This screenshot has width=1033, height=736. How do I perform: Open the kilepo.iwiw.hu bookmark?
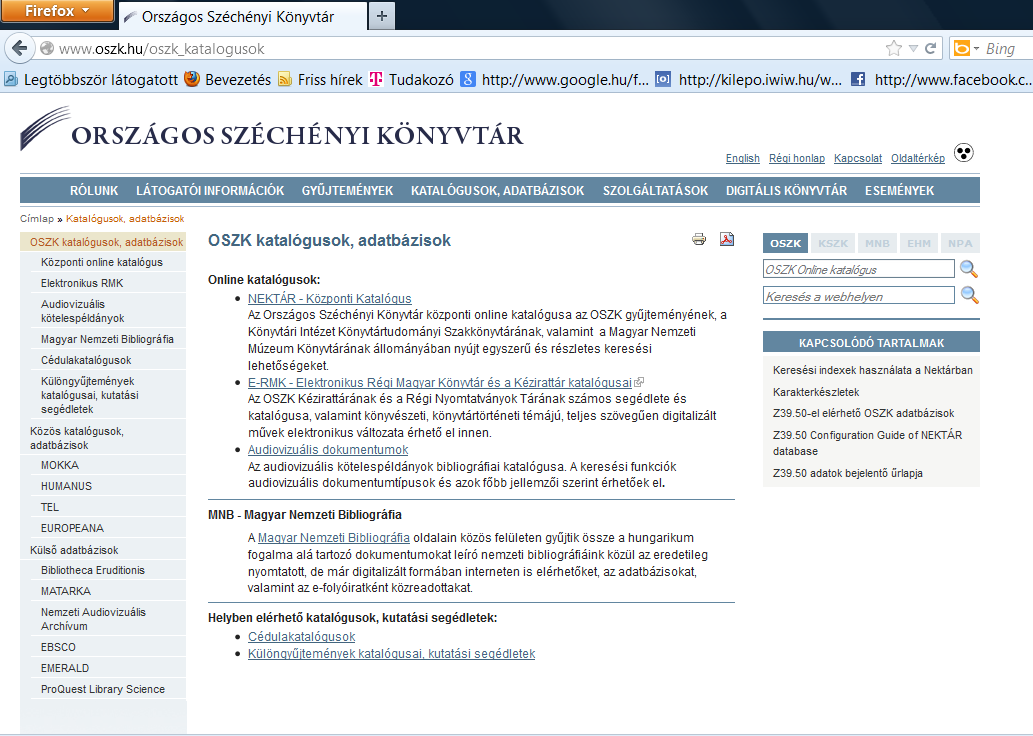[749, 80]
